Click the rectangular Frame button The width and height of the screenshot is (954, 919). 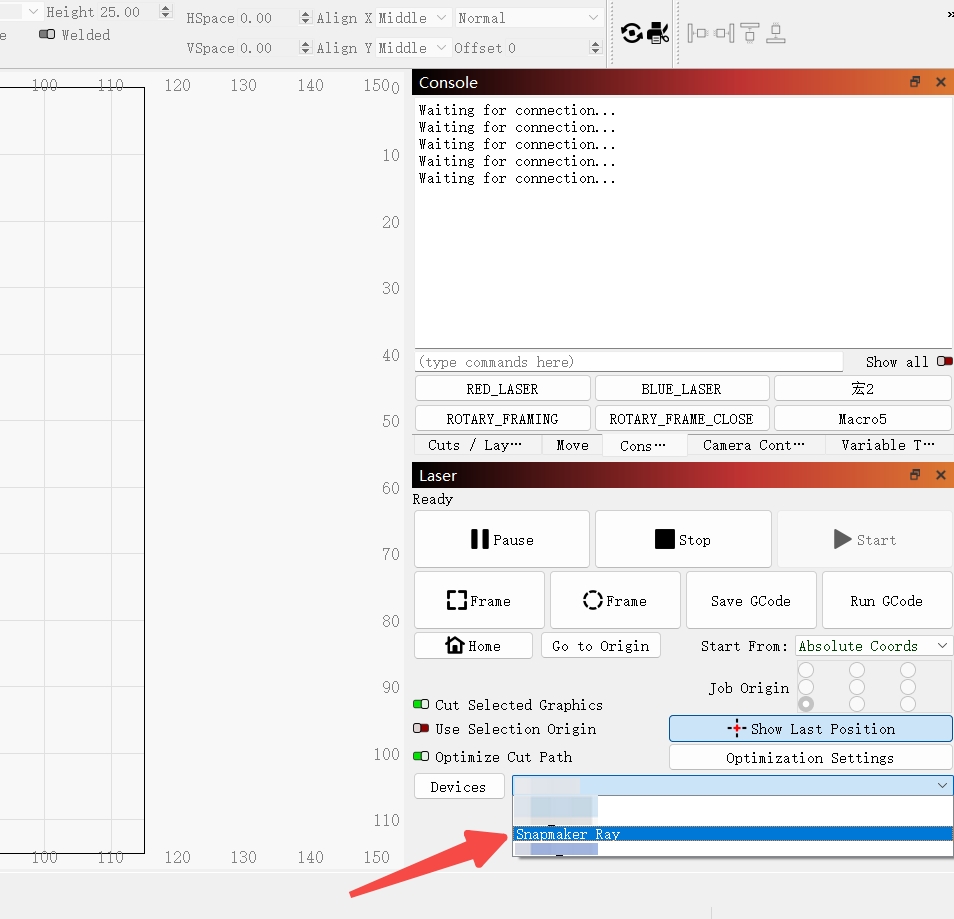[x=479, y=601]
